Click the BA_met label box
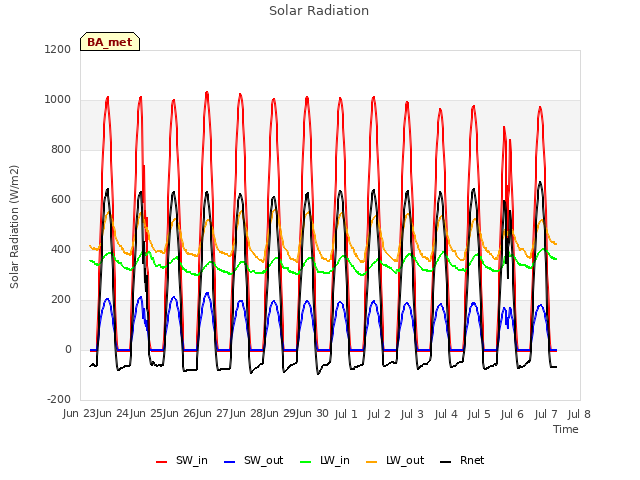This screenshot has width=640, height=480. pos(110,42)
